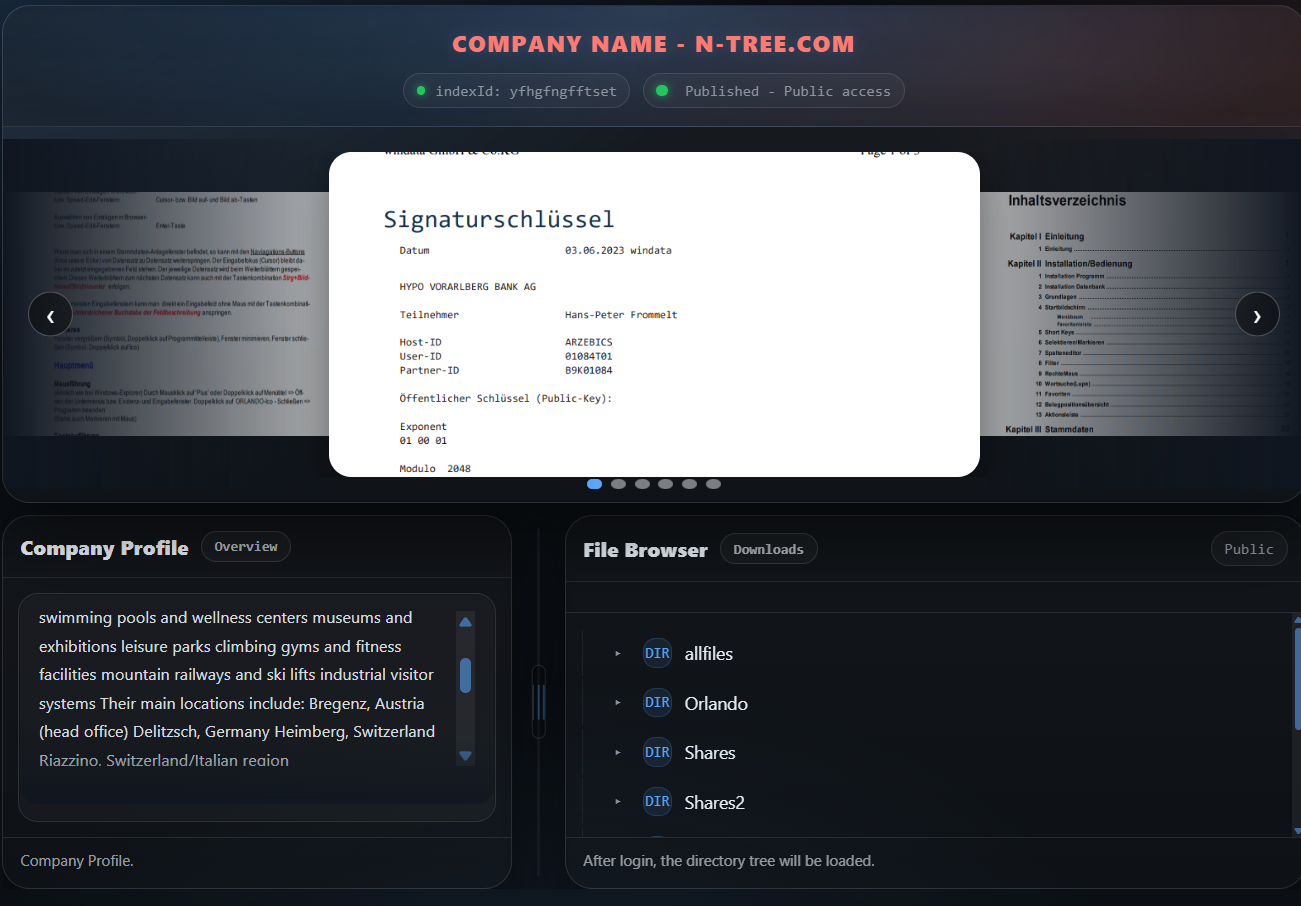This screenshot has height=906, width=1301.
Task: Select the sixth carousel dot
Action: pyautogui.click(x=713, y=484)
